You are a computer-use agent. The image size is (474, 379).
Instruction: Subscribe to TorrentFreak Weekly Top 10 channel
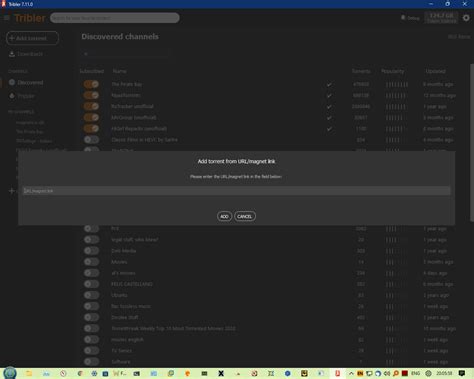tap(91, 328)
